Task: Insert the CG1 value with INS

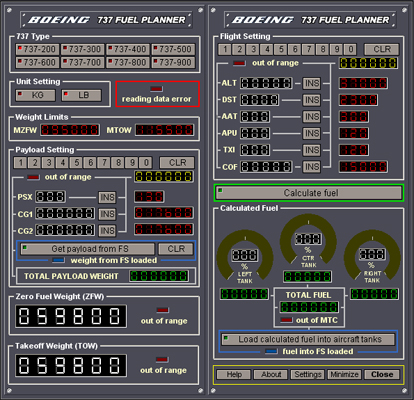Action: pyautogui.click(x=107, y=214)
